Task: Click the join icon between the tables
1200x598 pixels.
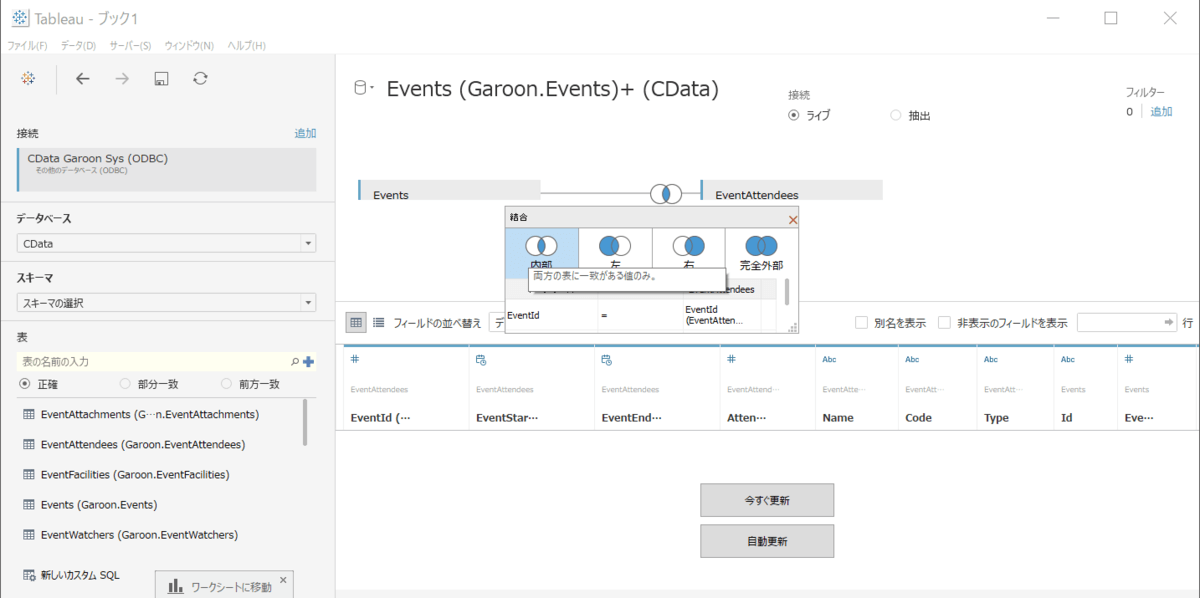Action: pos(666,193)
